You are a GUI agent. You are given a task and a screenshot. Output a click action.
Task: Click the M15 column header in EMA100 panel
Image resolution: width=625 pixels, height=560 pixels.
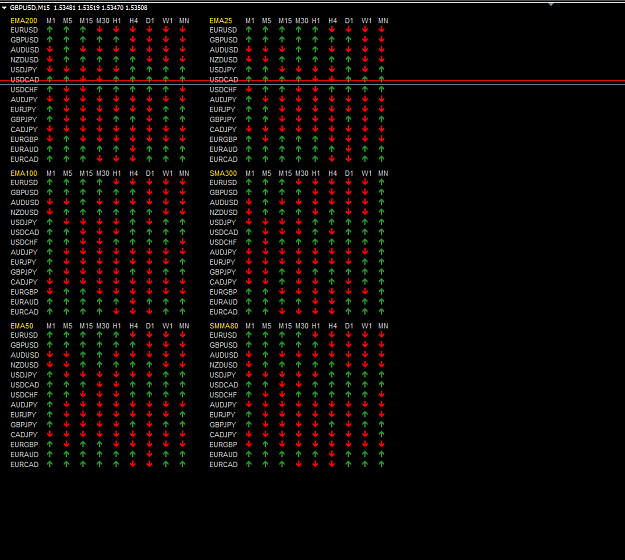point(86,173)
